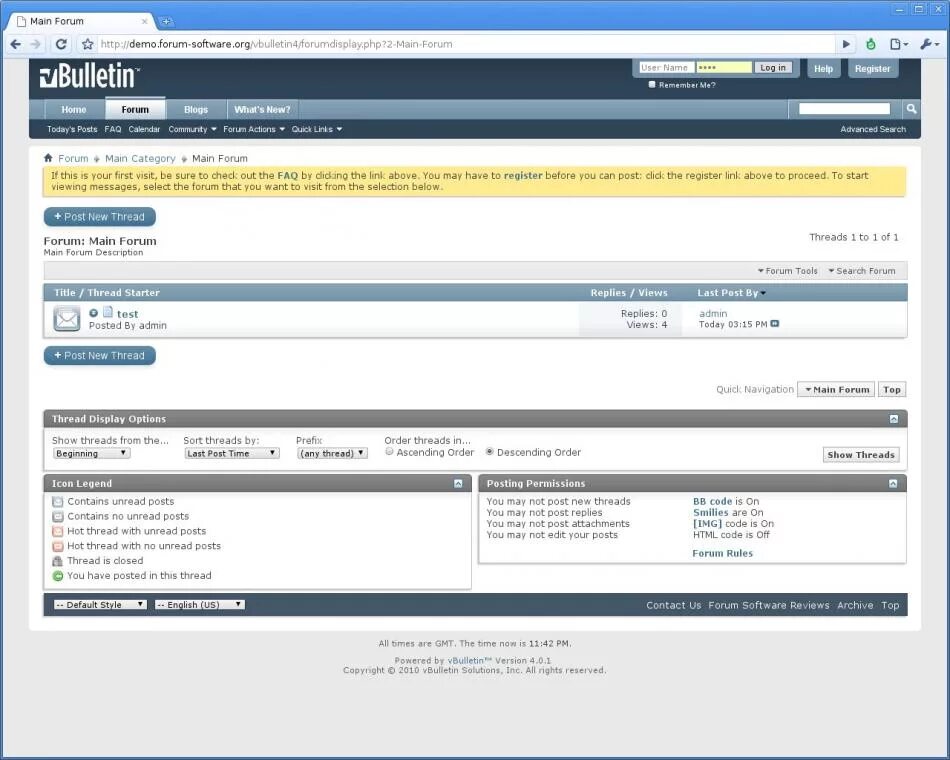950x760 pixels.
Task: Go to last post icon
Action: 775,324
